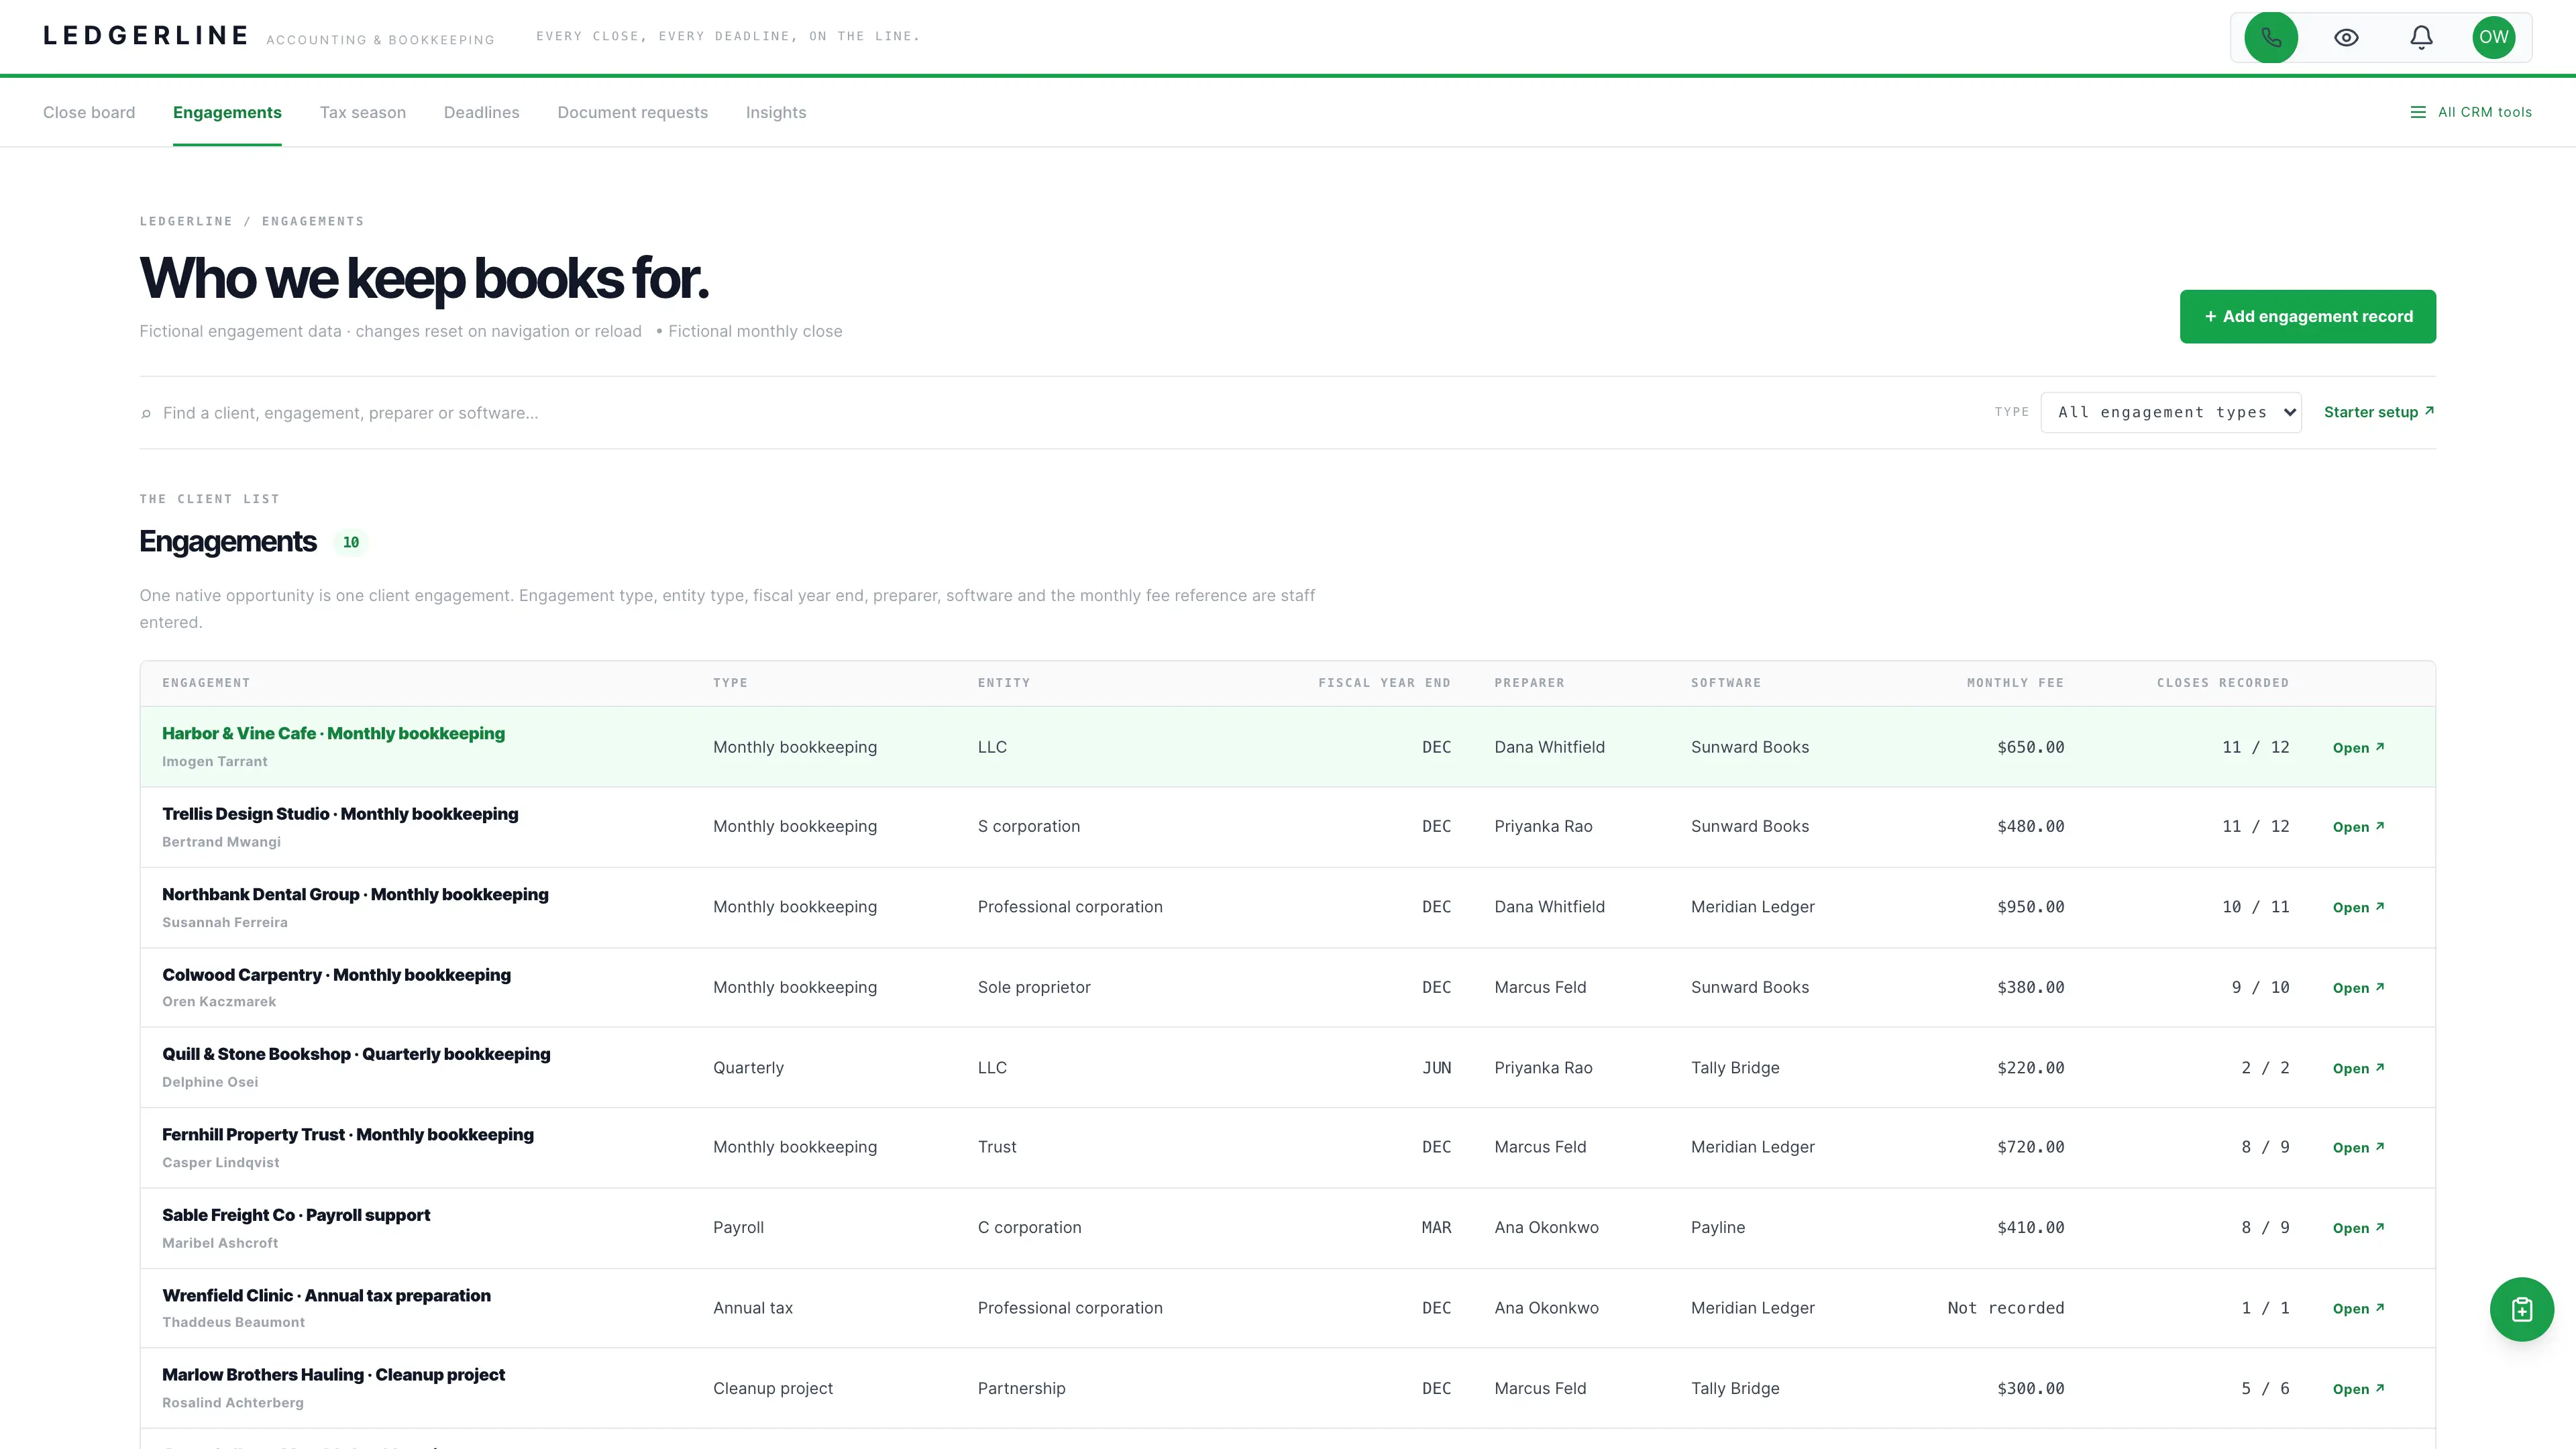Click the Closes Recorded column header

2222,683
